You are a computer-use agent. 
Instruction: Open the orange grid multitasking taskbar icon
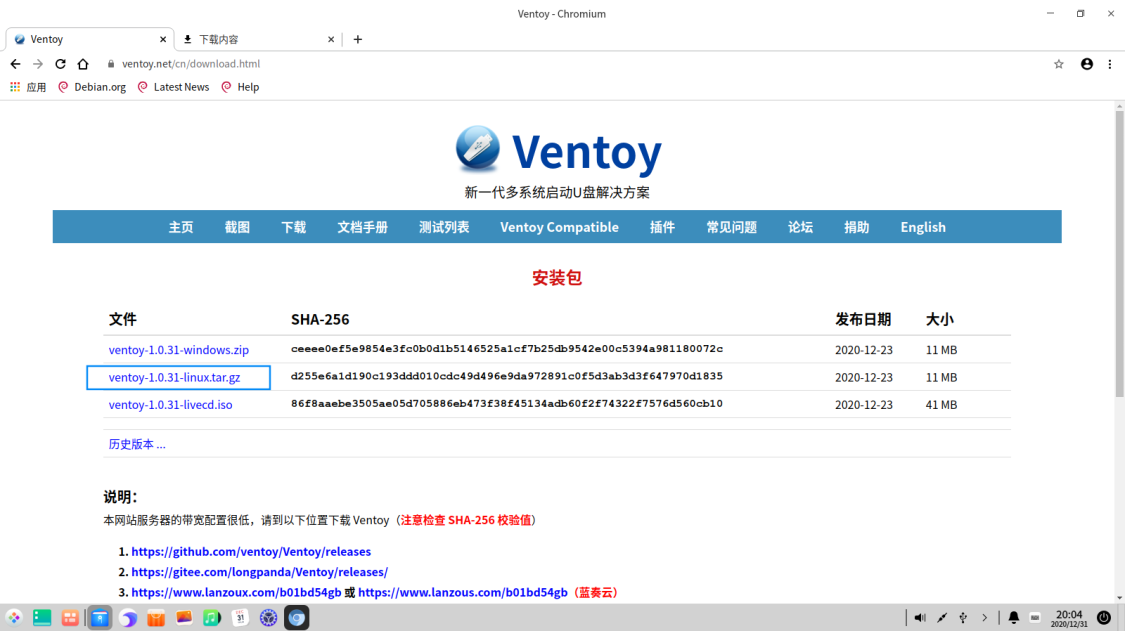click(70, 617)
